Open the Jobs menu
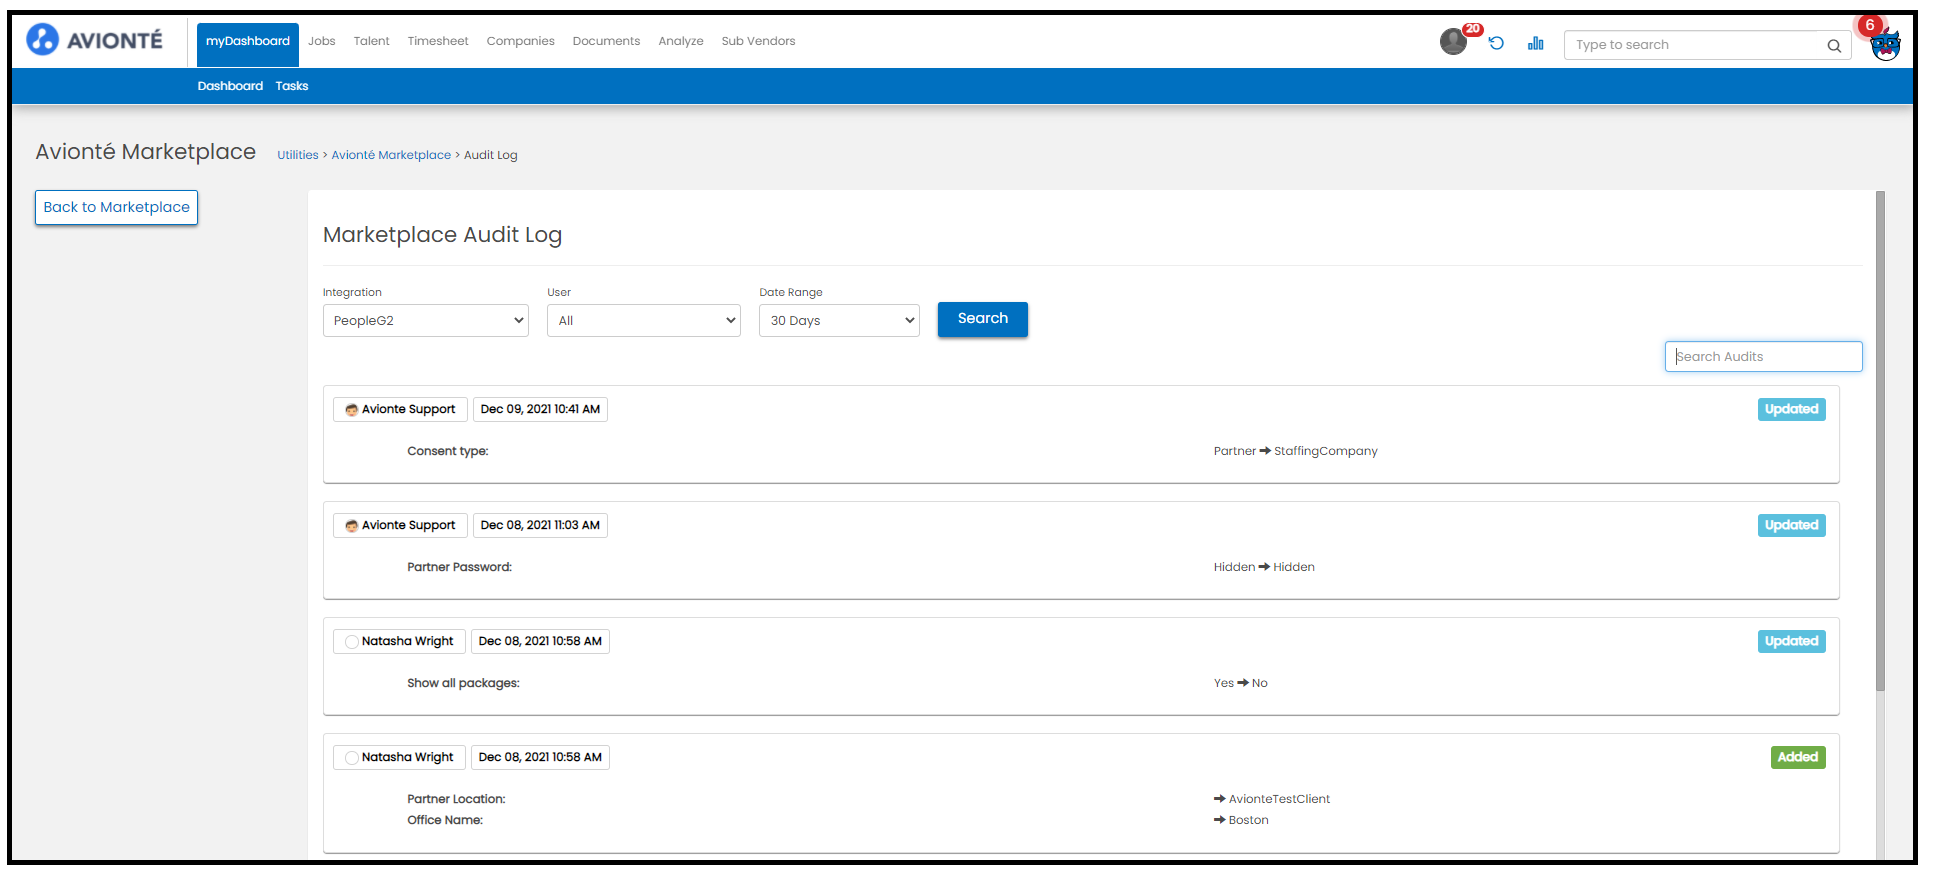The image size is (1935, 877). (322, 41)
